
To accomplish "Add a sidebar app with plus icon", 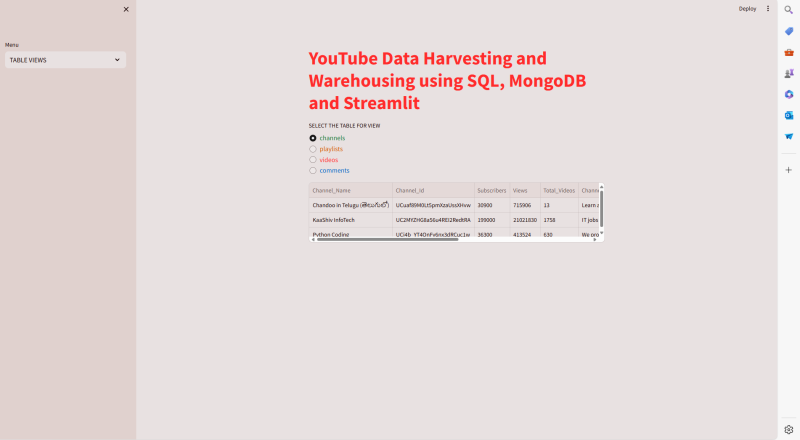I will (x=789, y=170).
